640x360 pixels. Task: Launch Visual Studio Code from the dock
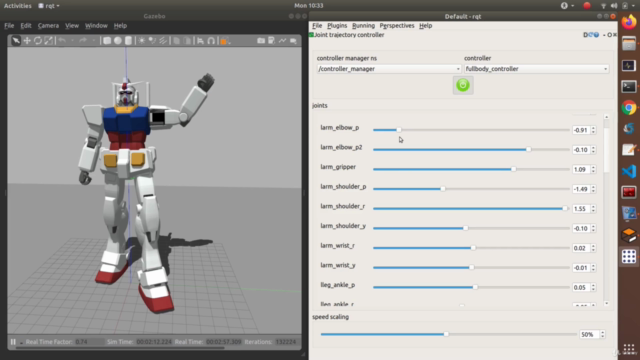click(x=629, y=171)
